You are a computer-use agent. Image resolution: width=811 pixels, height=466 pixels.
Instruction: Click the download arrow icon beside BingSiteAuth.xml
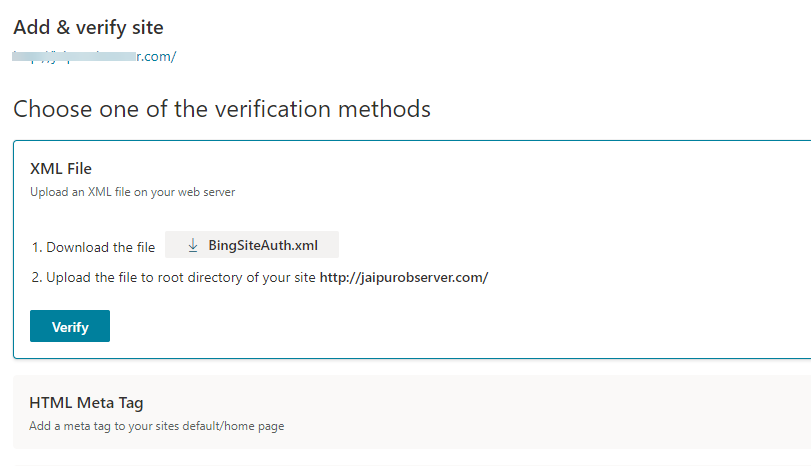pyautogui.click(x=193, y=245)
